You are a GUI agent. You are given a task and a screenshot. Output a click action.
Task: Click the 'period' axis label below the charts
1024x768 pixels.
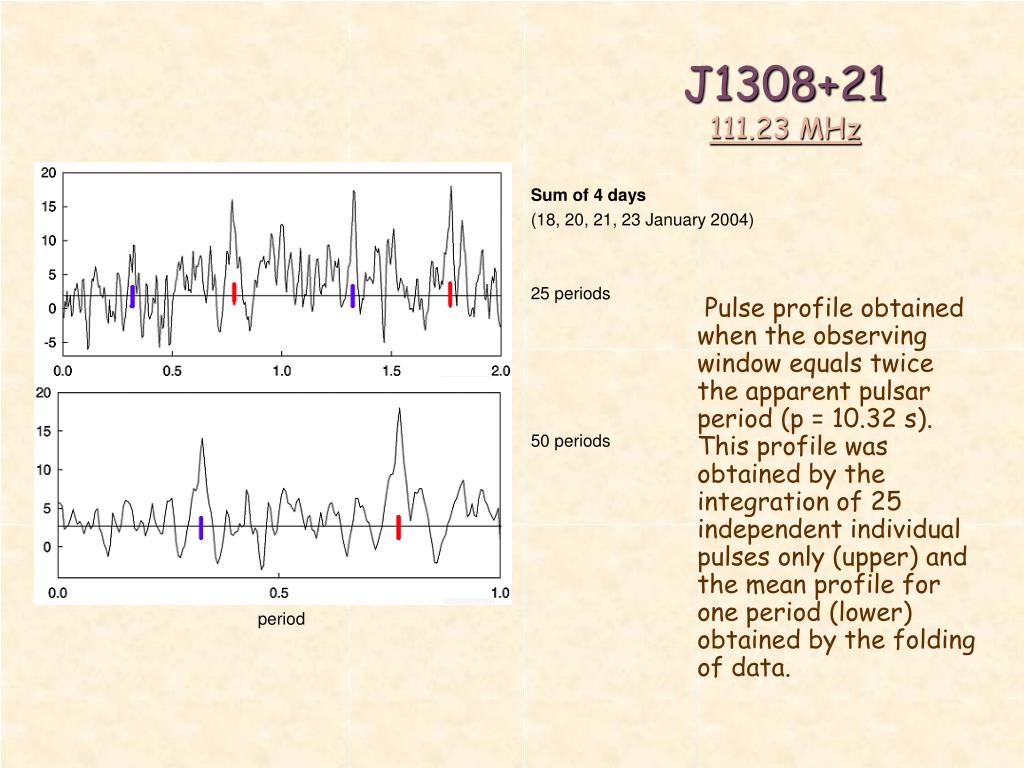[281, 619]
